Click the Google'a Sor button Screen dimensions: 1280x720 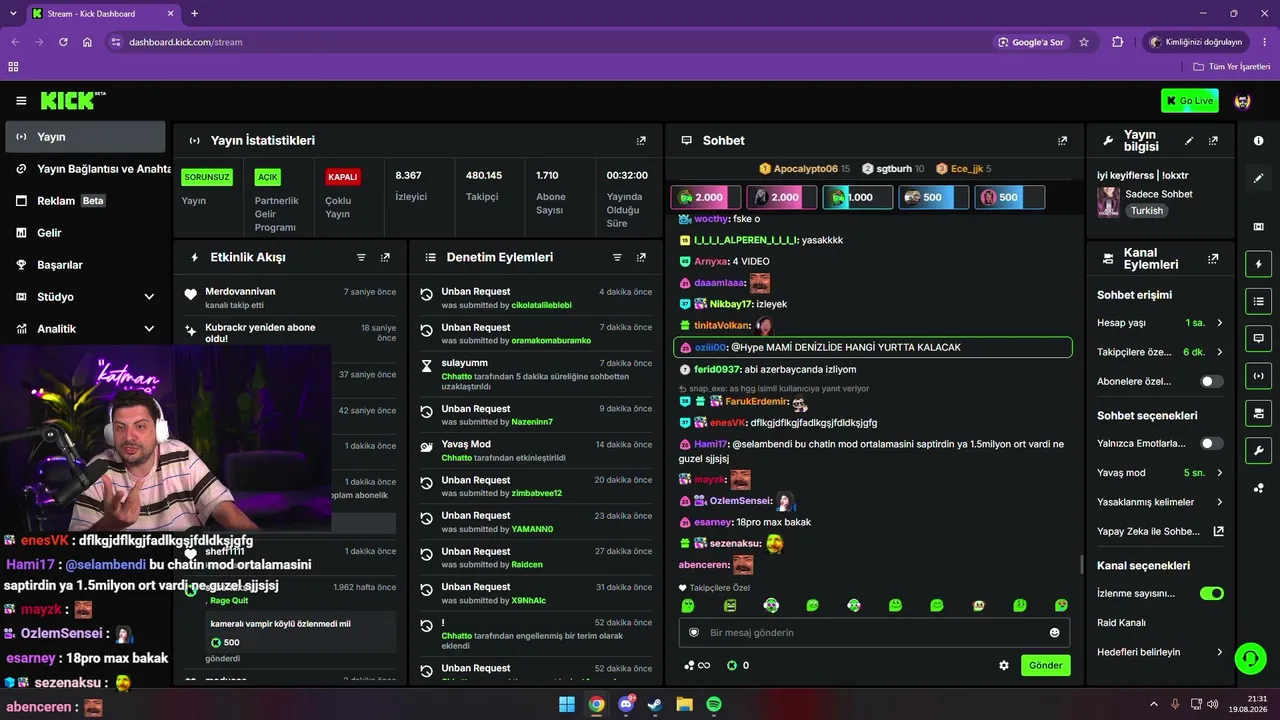[x=1031, y=42]
